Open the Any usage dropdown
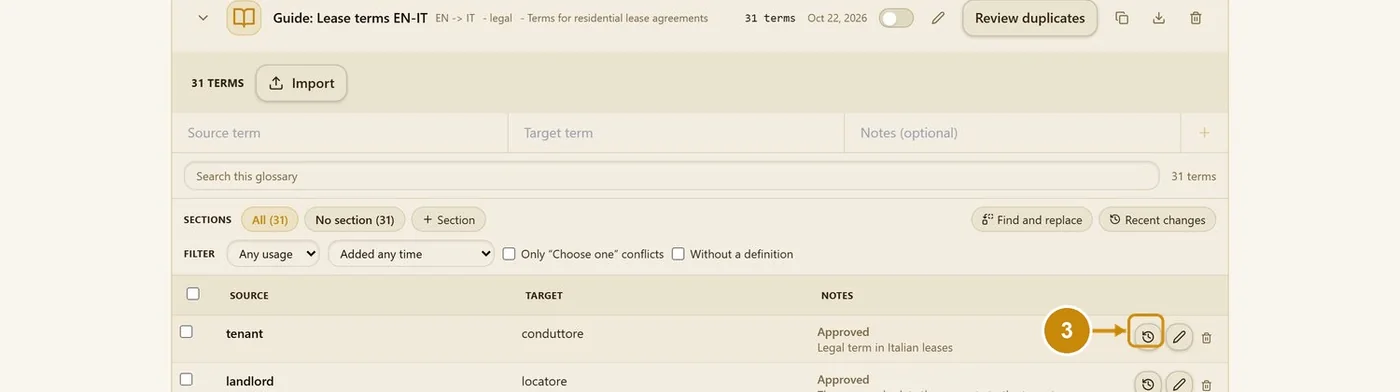 coord(273,254)
